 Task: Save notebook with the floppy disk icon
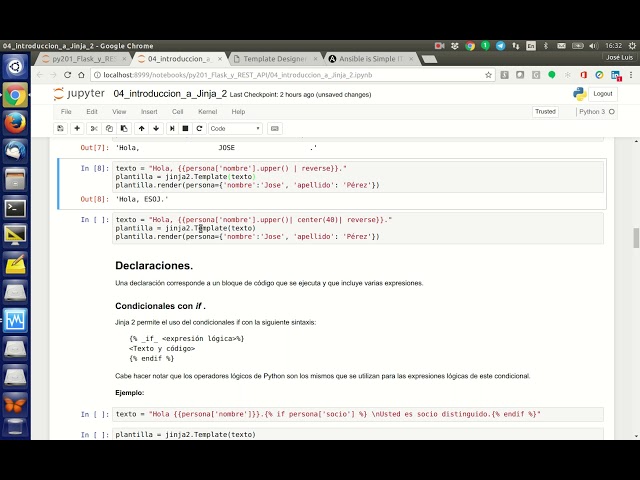60,129
